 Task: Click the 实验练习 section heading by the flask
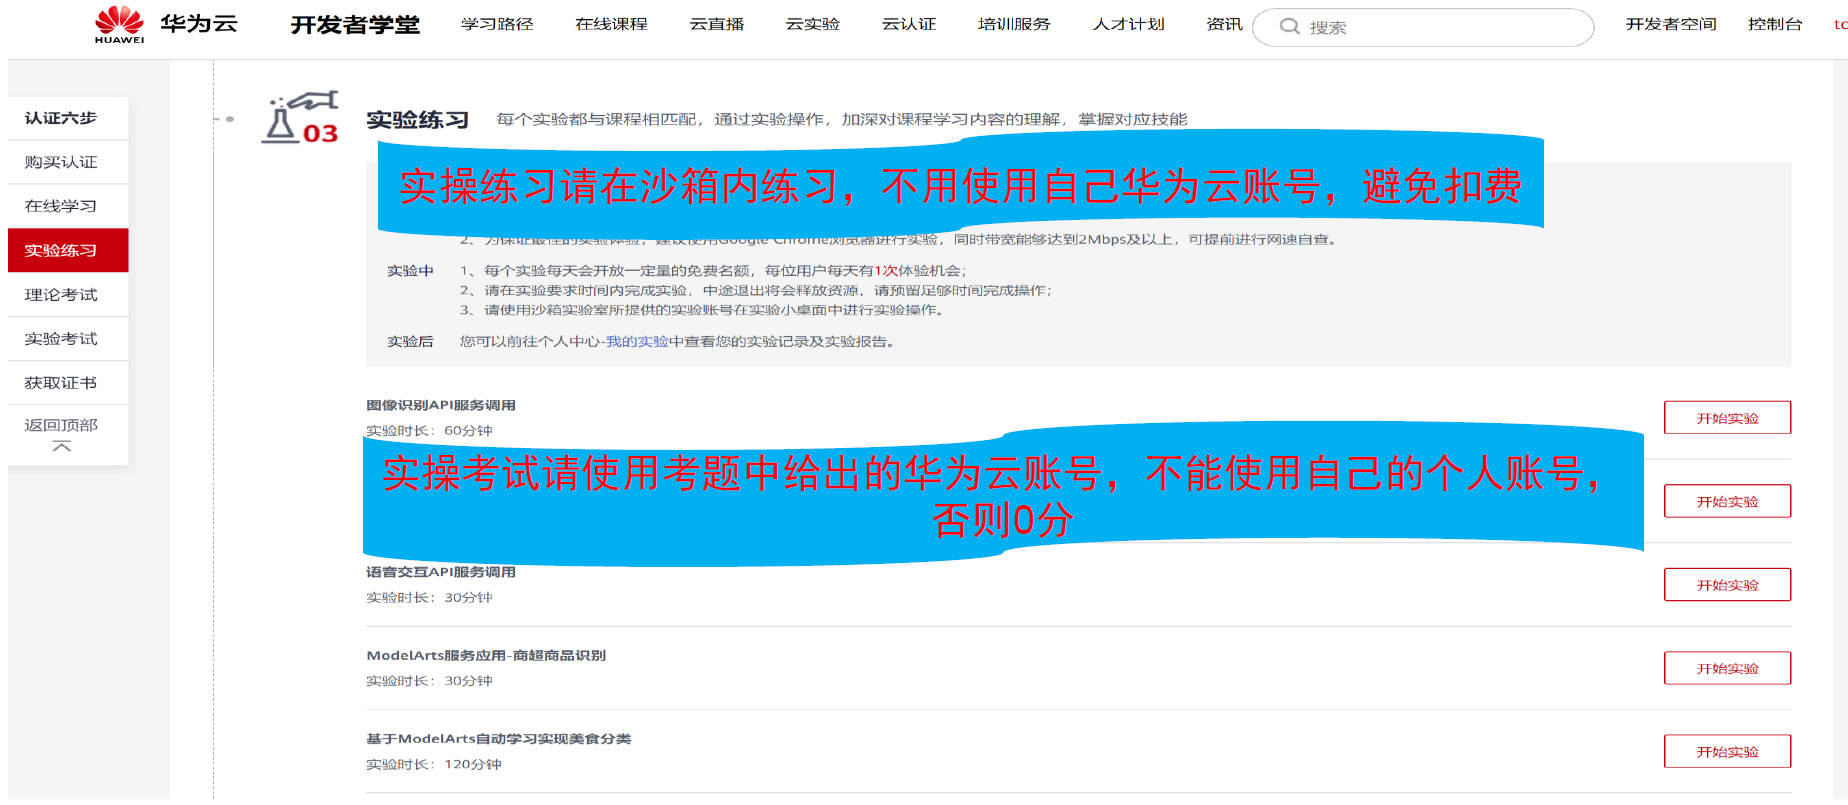417,120
